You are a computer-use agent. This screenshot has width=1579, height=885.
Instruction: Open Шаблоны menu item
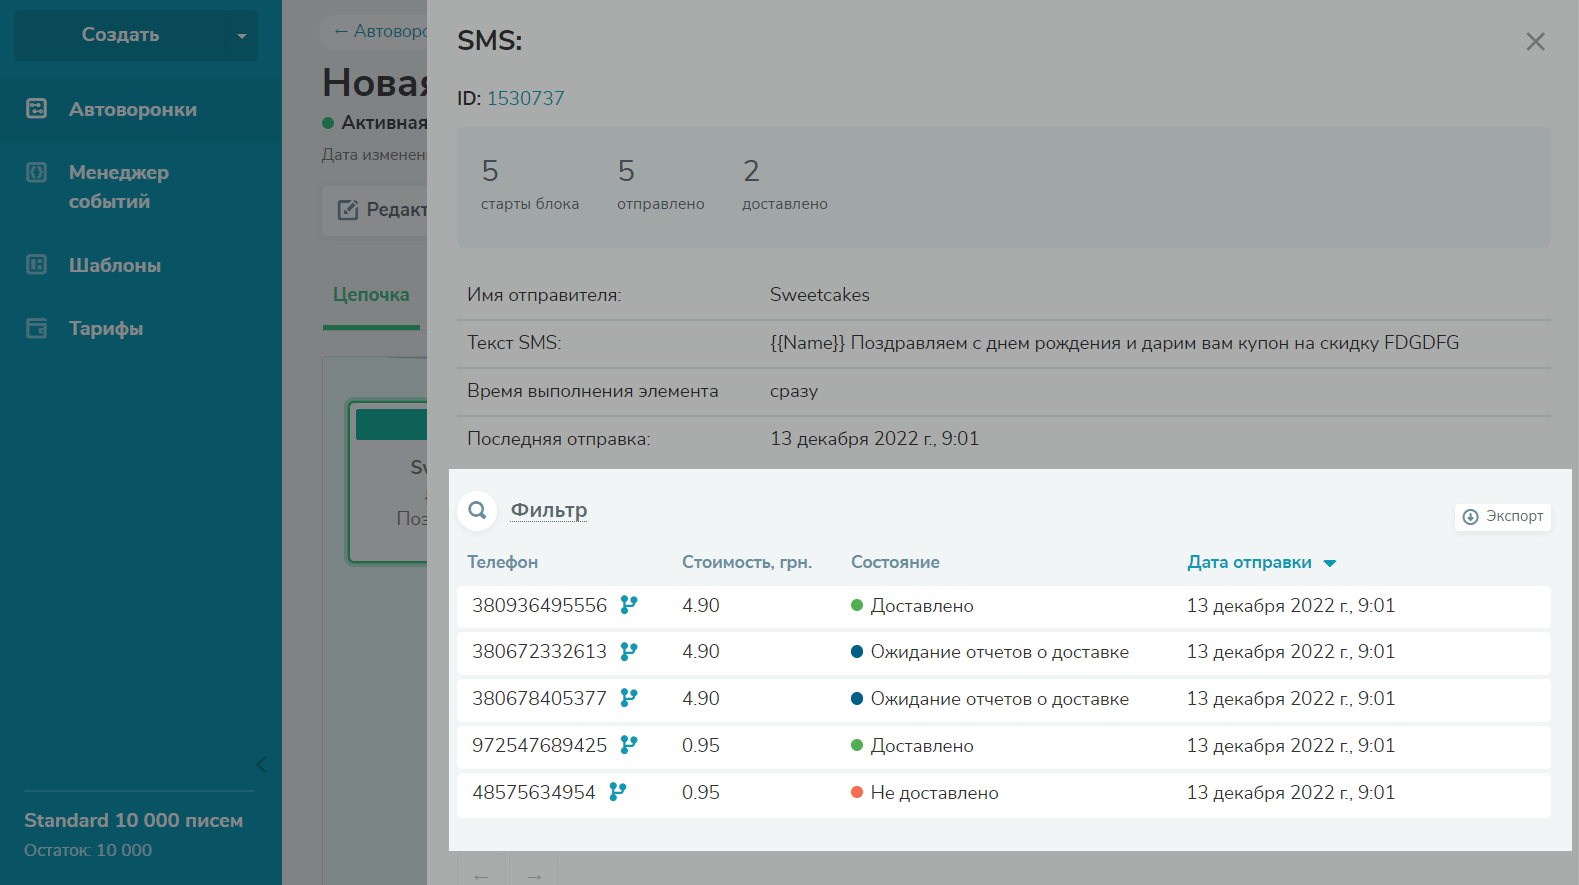point(115,265)
